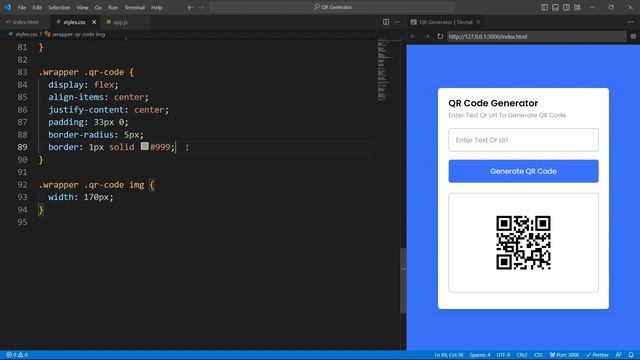This screenshot has height=360, width=640.
Task: Toggle the bottom panel layout icon
Action: click(x=555, y=7)
